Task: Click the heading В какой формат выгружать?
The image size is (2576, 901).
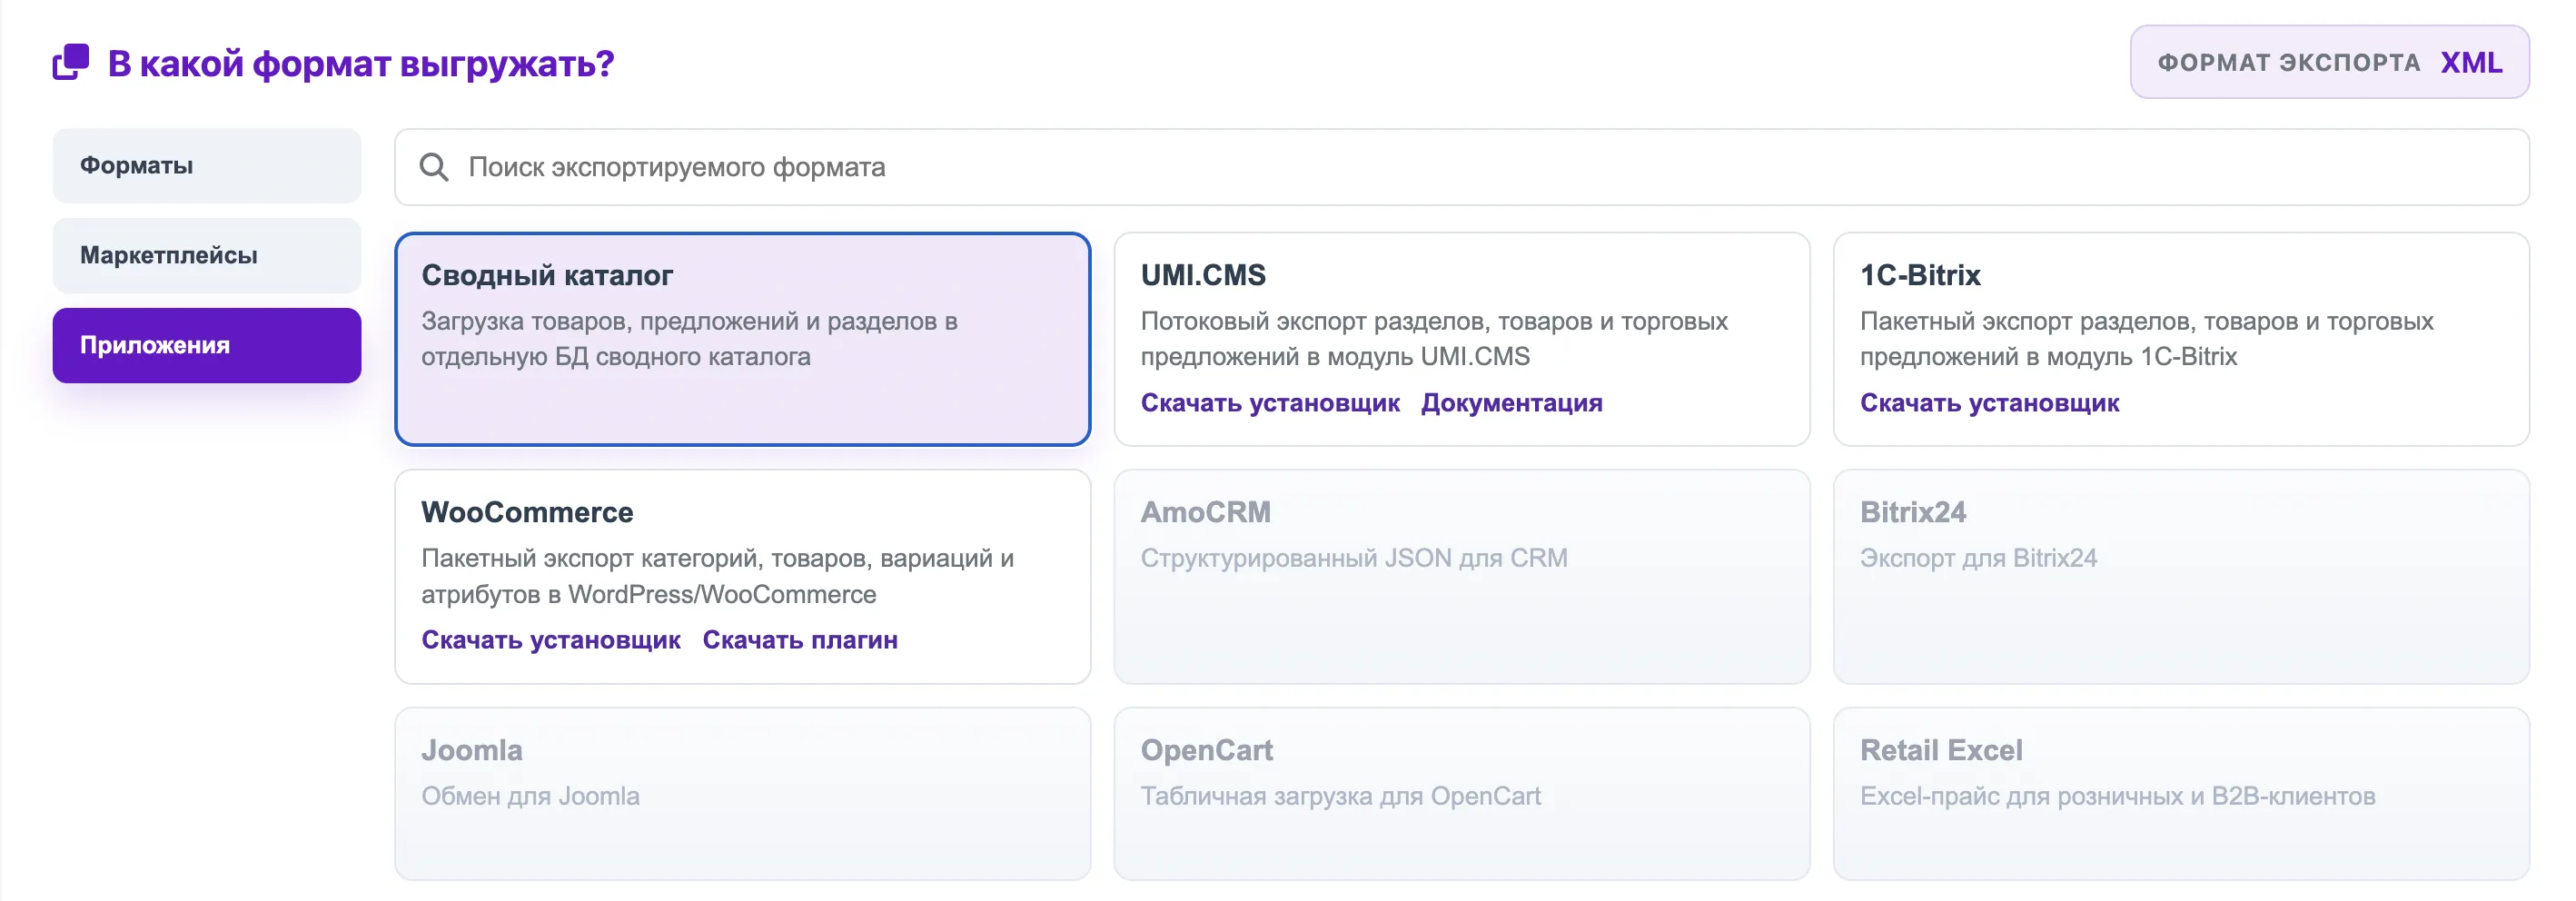Action: (361, 63)
